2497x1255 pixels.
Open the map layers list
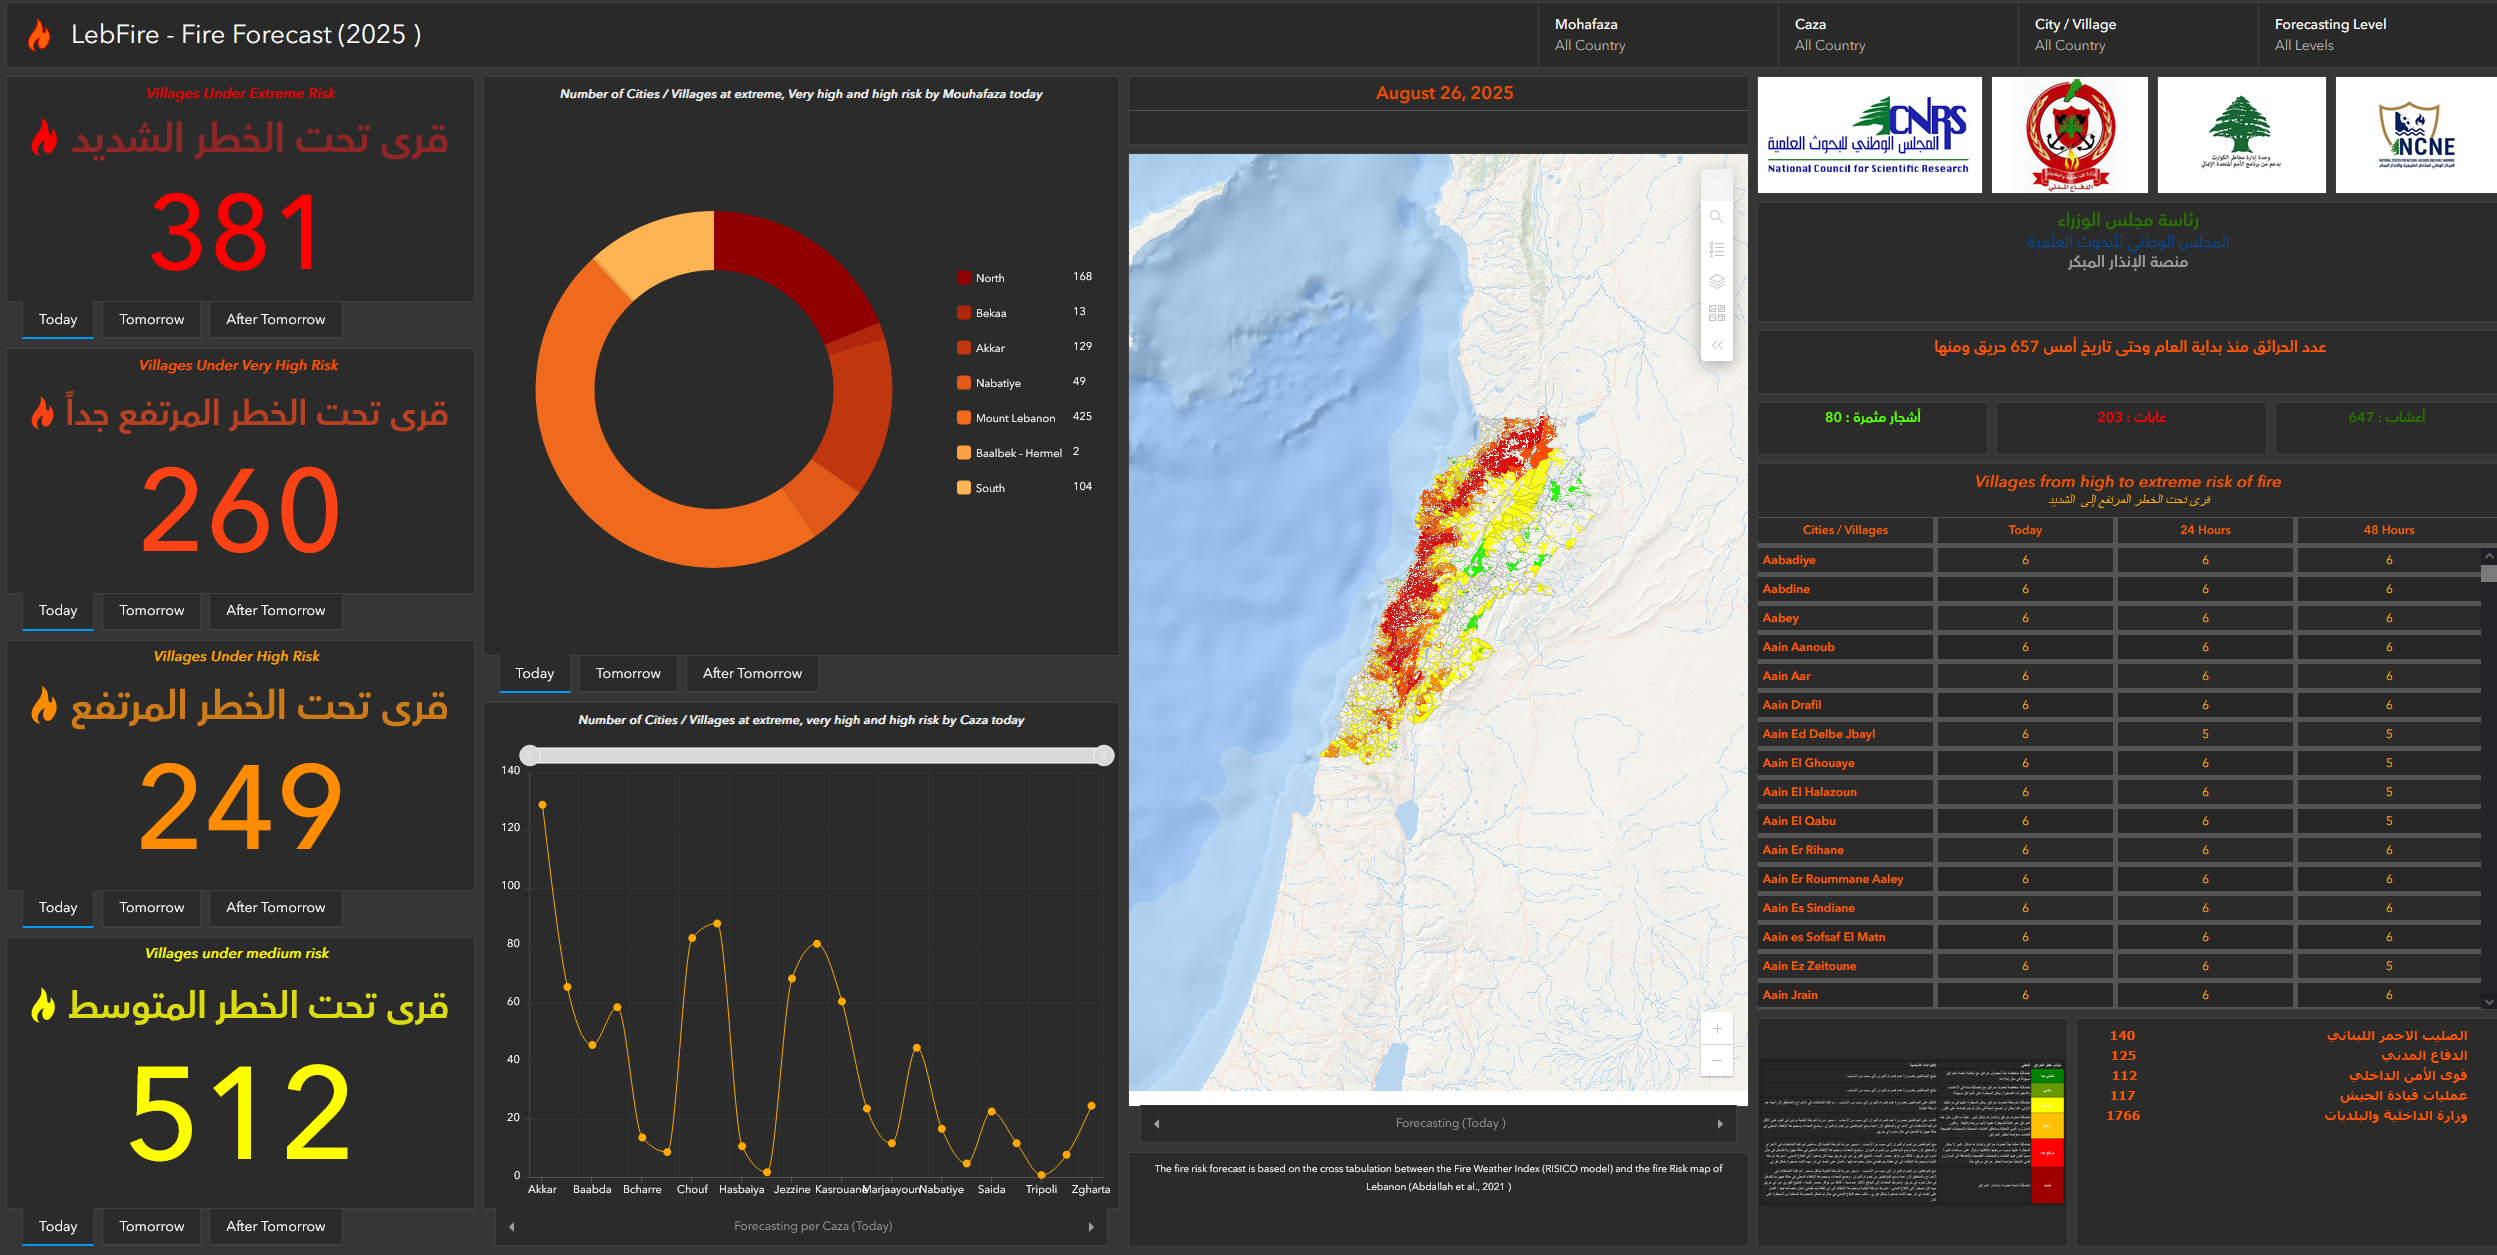1716,281
